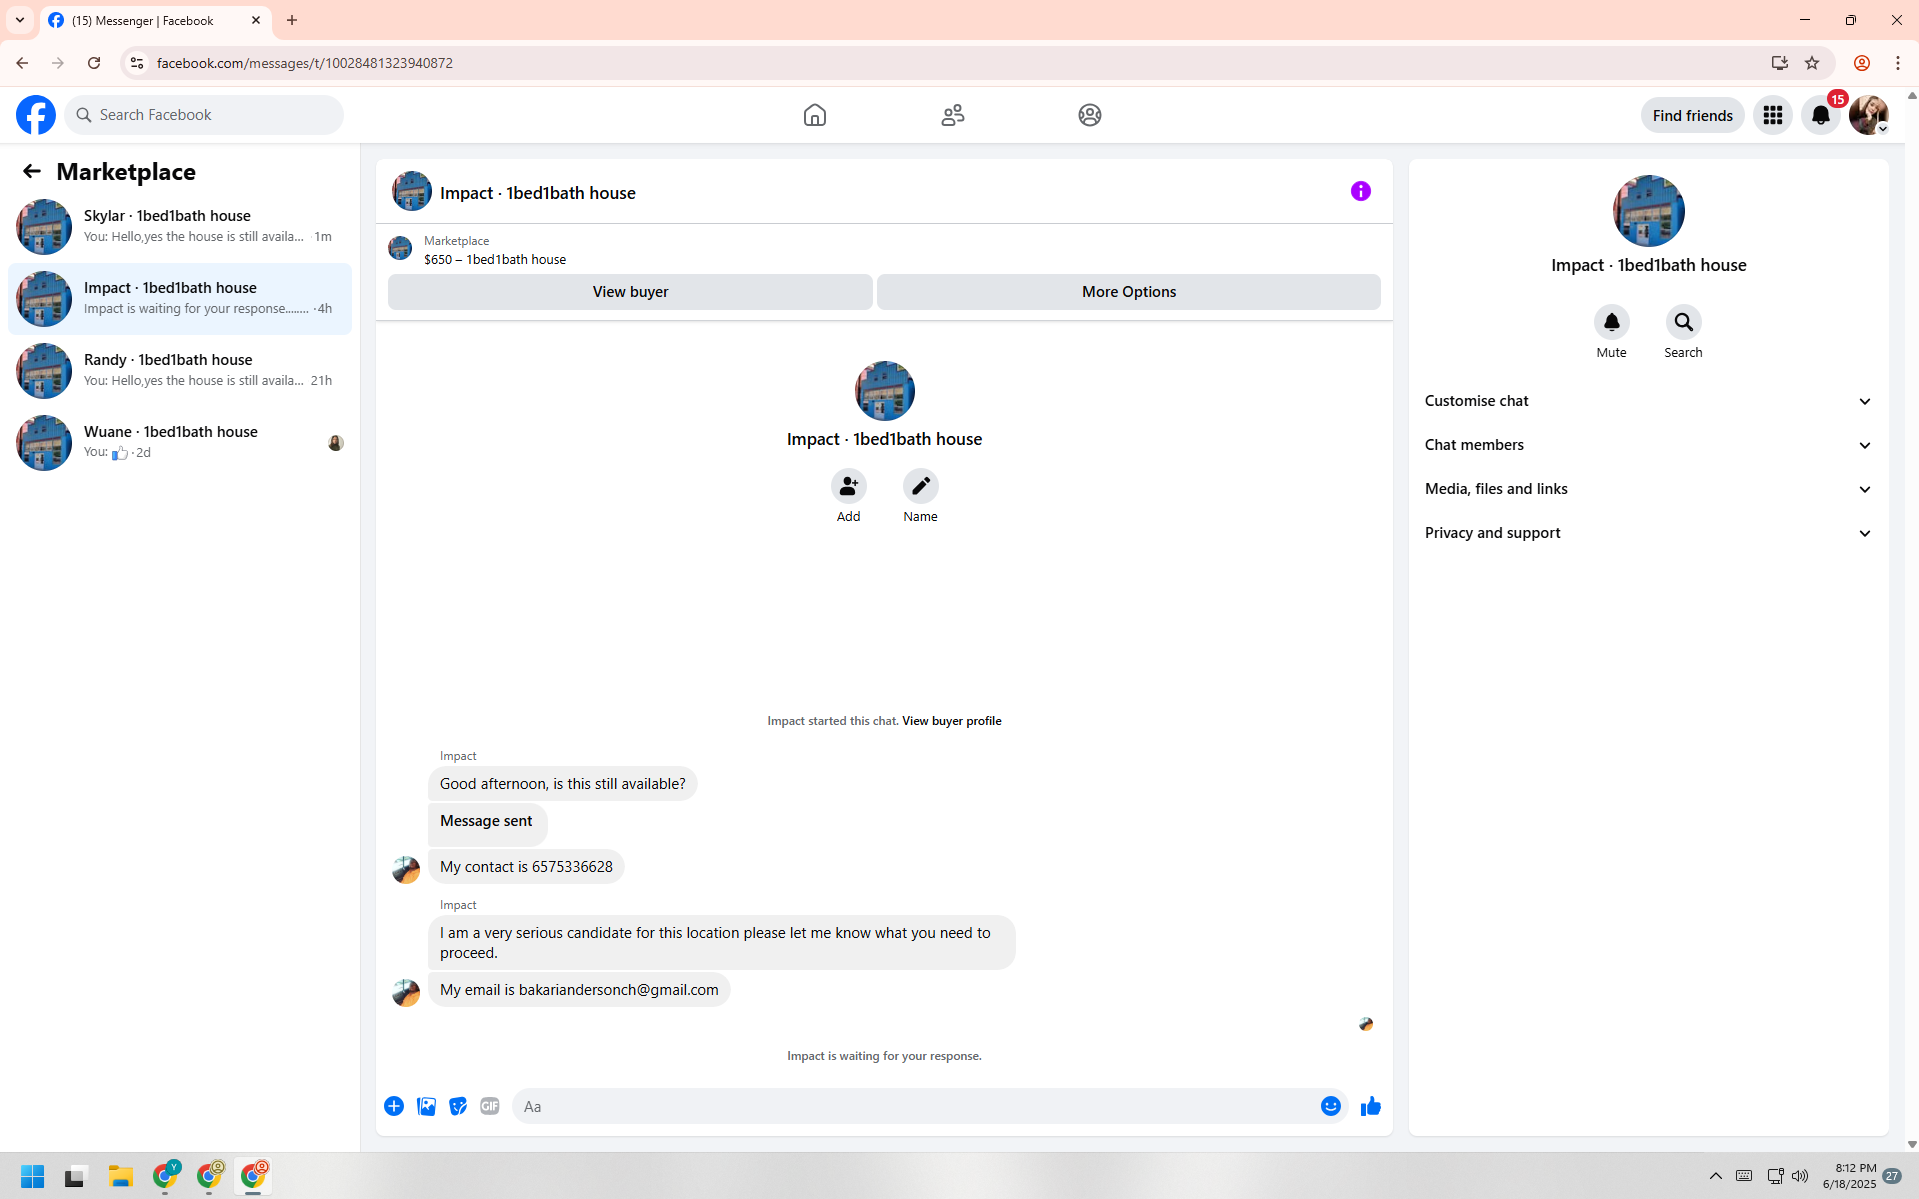The height and width of the screenshot is (1199, 1919).
Task: Click the Search Facebook field
Action: (204, 115)
